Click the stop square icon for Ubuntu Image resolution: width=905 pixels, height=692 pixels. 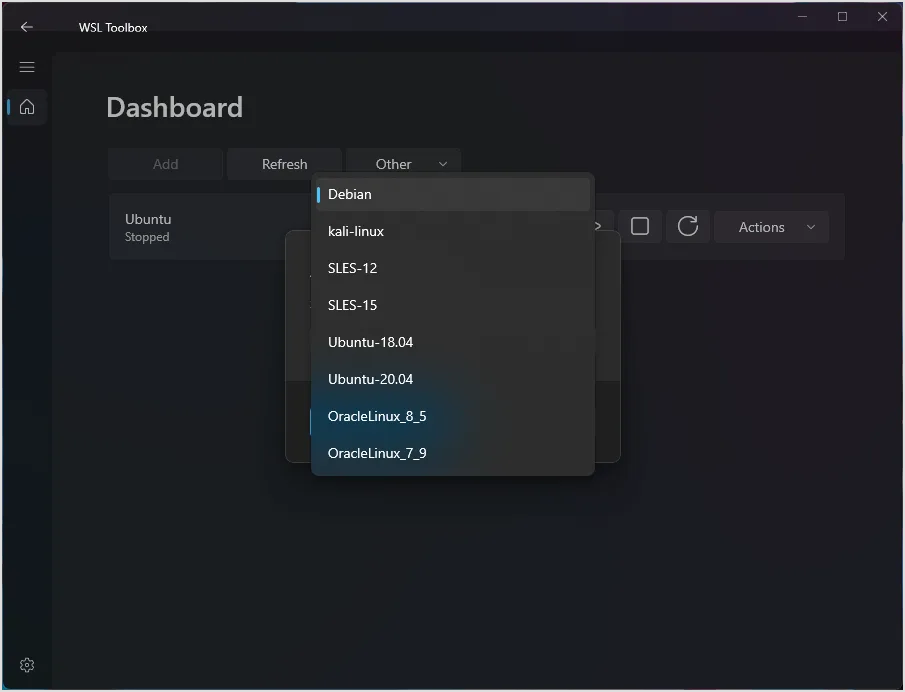coord(640,226)
